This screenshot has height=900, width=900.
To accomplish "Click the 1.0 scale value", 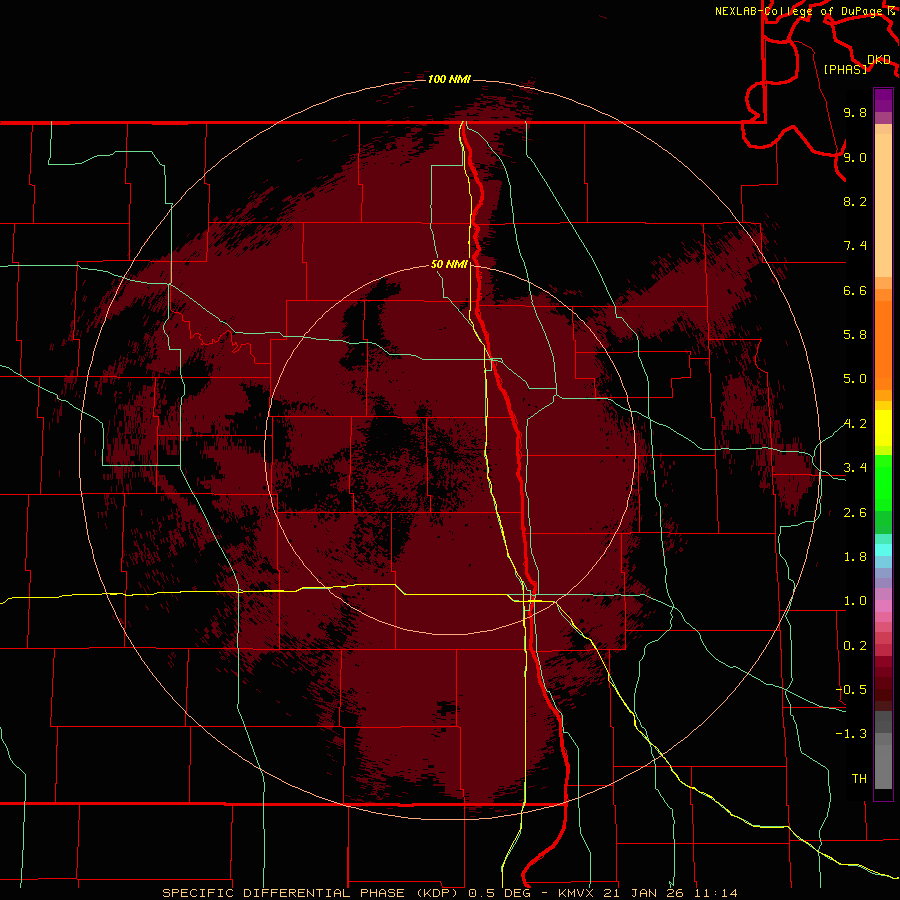I will click(855, 601).
